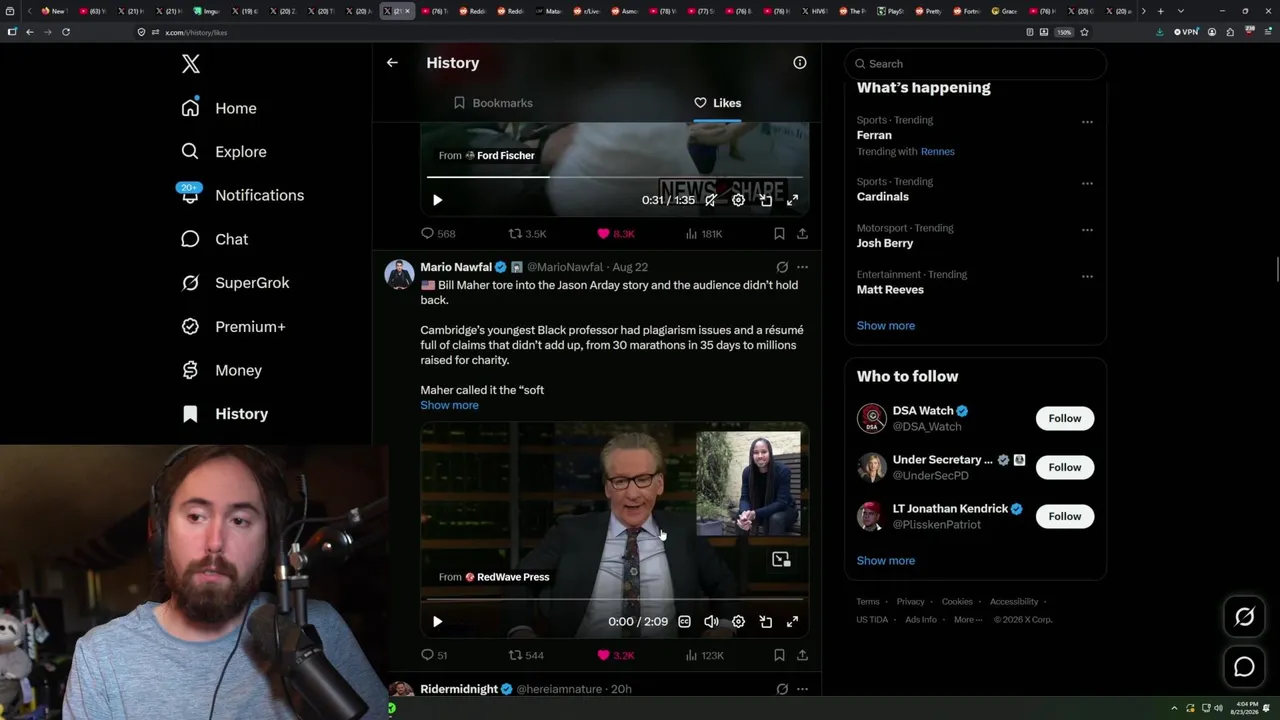Screen dimensions: 1280x720
Task: Switch to the Bookmarks tab
Action: click(493, 103)
